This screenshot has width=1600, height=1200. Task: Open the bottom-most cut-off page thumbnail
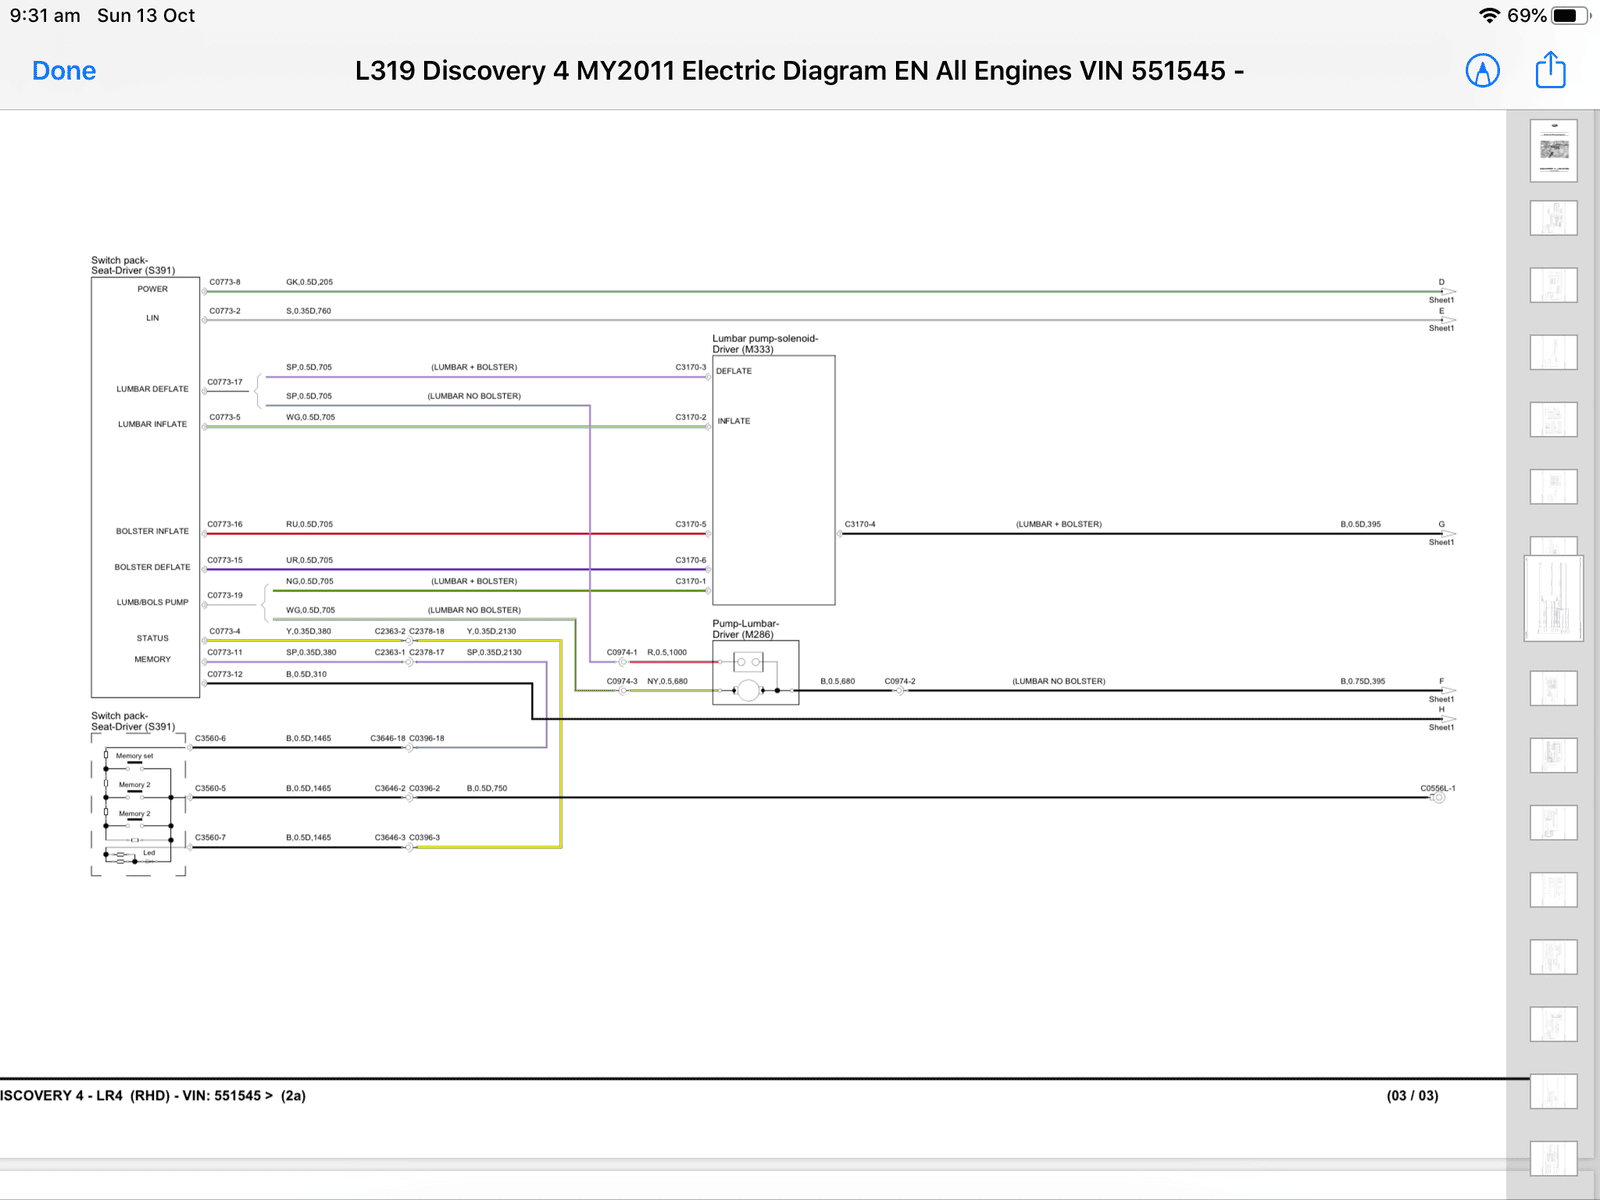click(x=1553, y=1158)
